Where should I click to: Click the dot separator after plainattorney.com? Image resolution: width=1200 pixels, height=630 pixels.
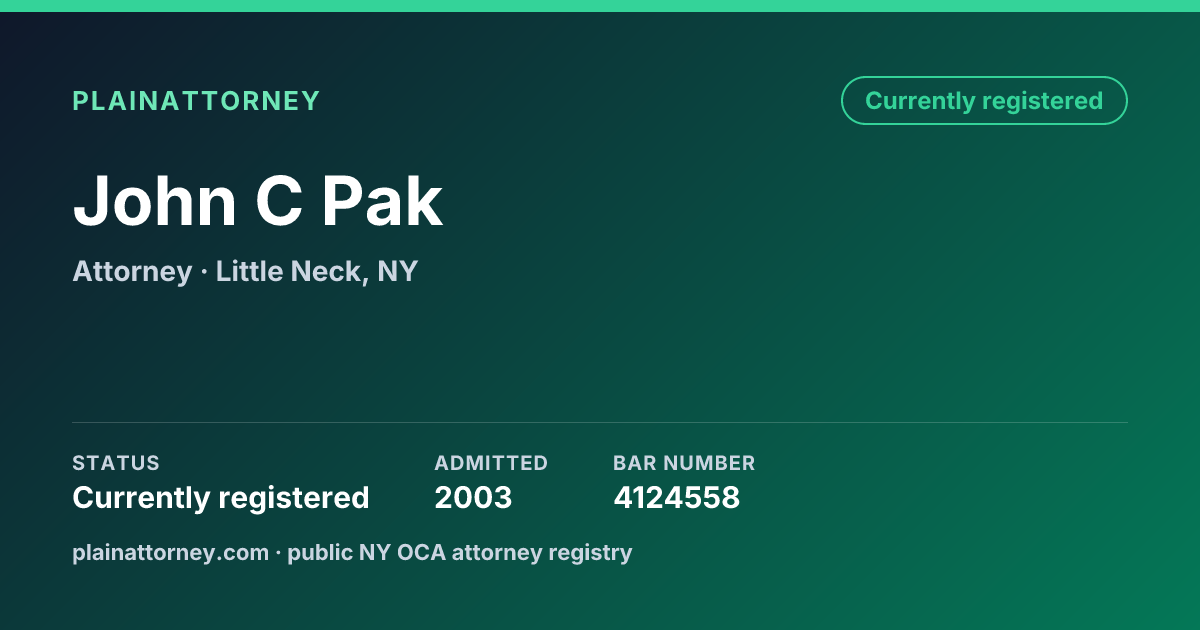tap(278, 552)
